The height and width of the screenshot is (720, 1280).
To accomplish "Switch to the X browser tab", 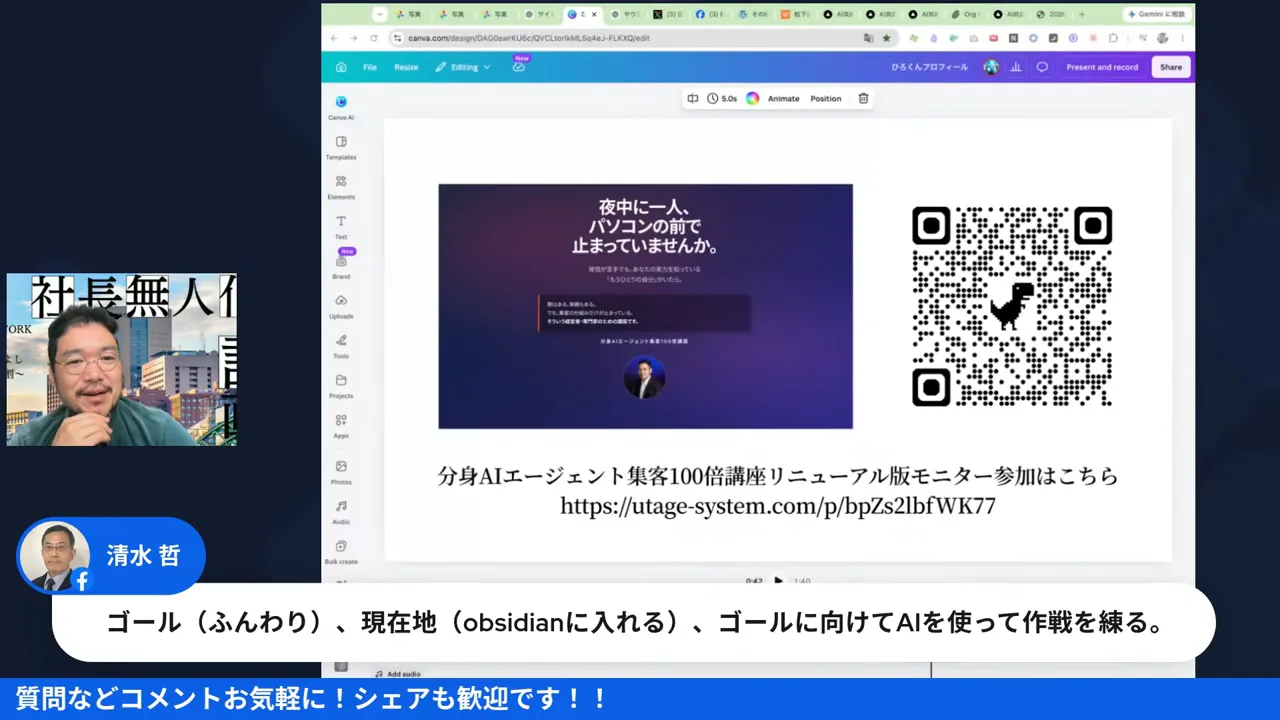I will [666, 14].
